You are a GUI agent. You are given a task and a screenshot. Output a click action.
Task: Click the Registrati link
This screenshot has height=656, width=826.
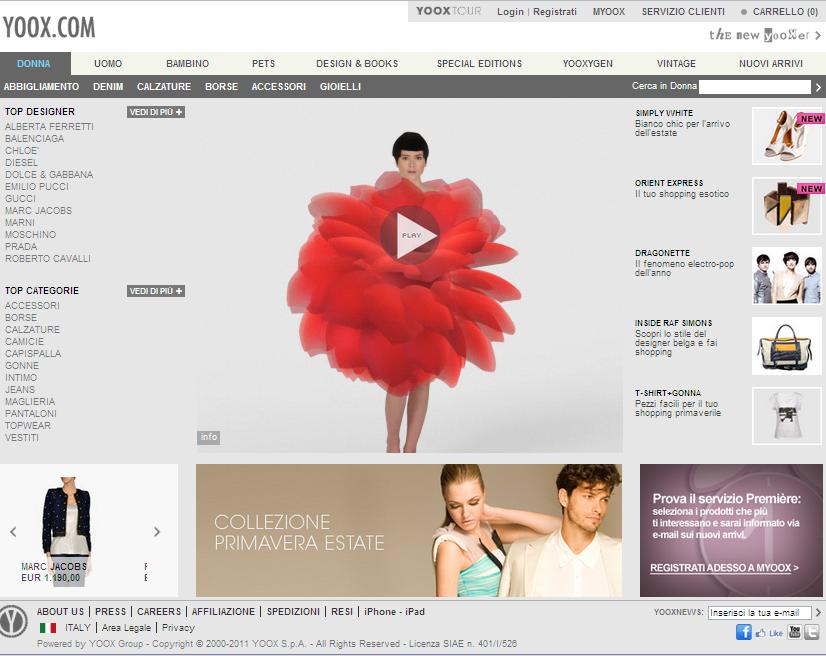pyautogui.click(x=555, y=12)
